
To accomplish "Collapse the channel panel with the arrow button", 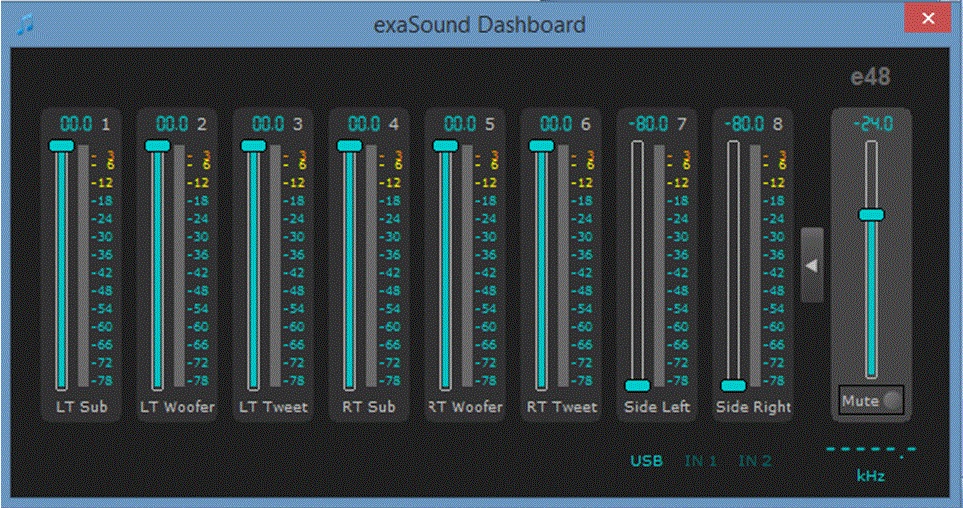I will 812,265.
